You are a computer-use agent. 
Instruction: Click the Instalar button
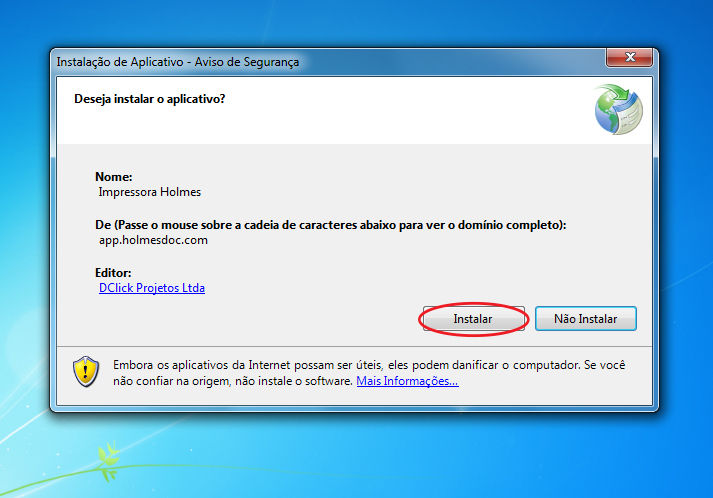[x=473, y=319]
